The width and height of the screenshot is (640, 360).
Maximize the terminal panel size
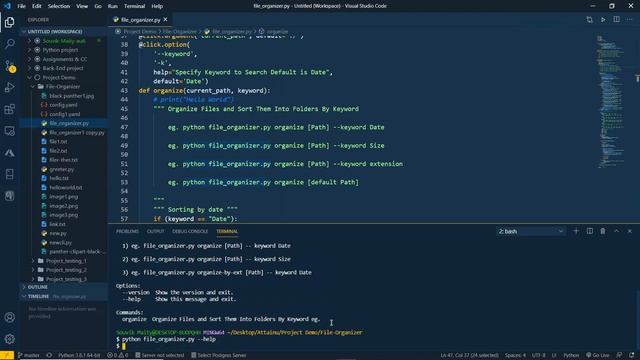point(616,231)
